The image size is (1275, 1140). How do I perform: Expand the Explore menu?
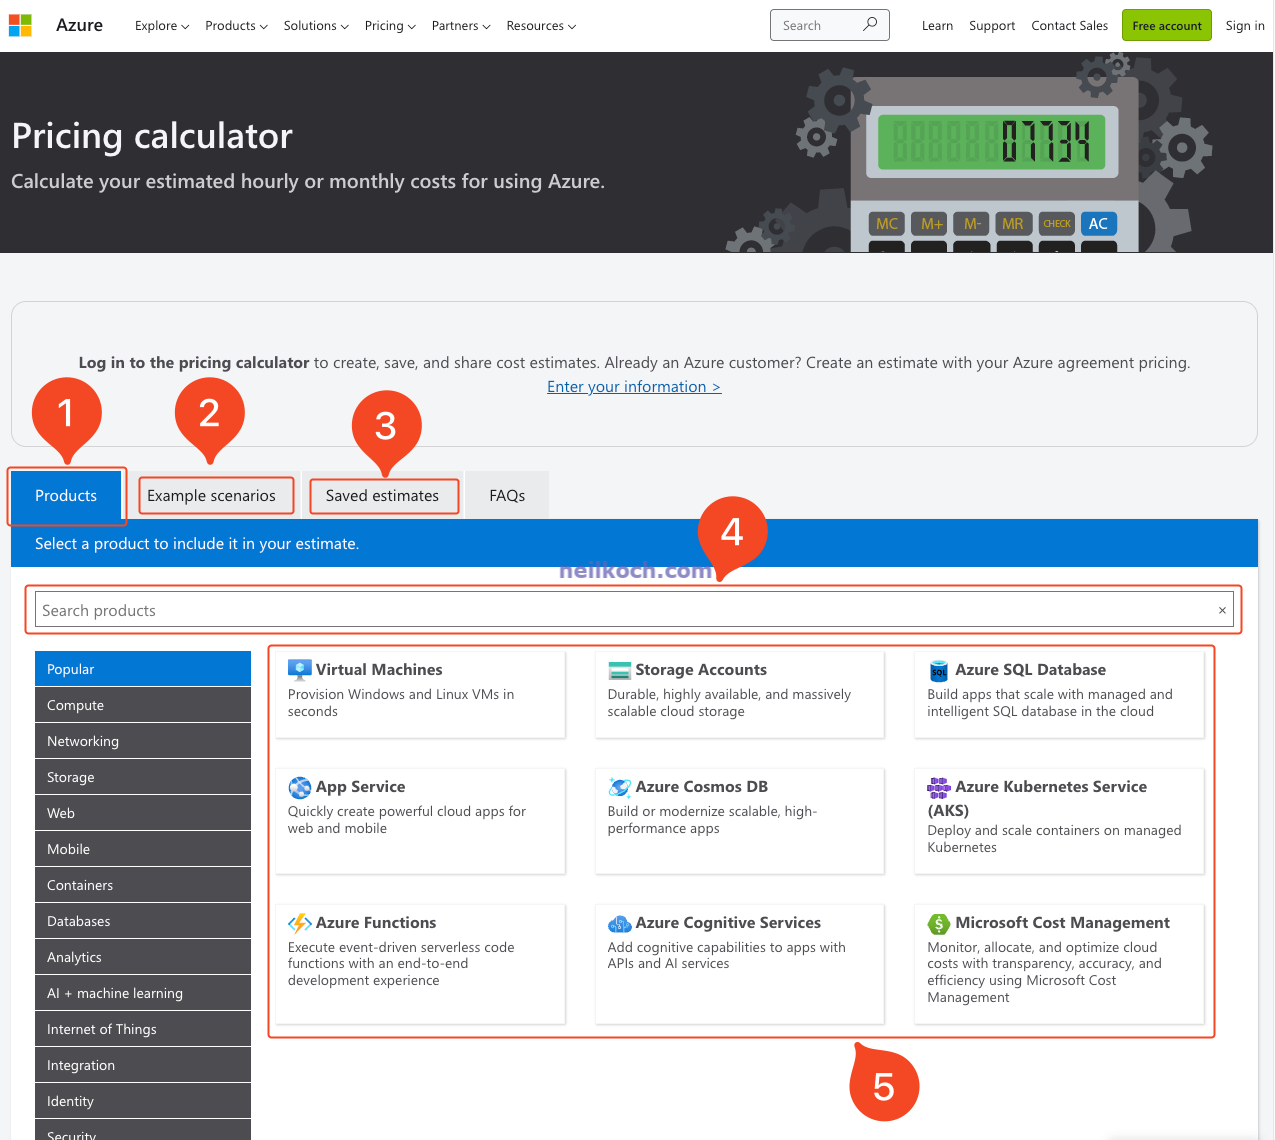click(x=162, y=26)
